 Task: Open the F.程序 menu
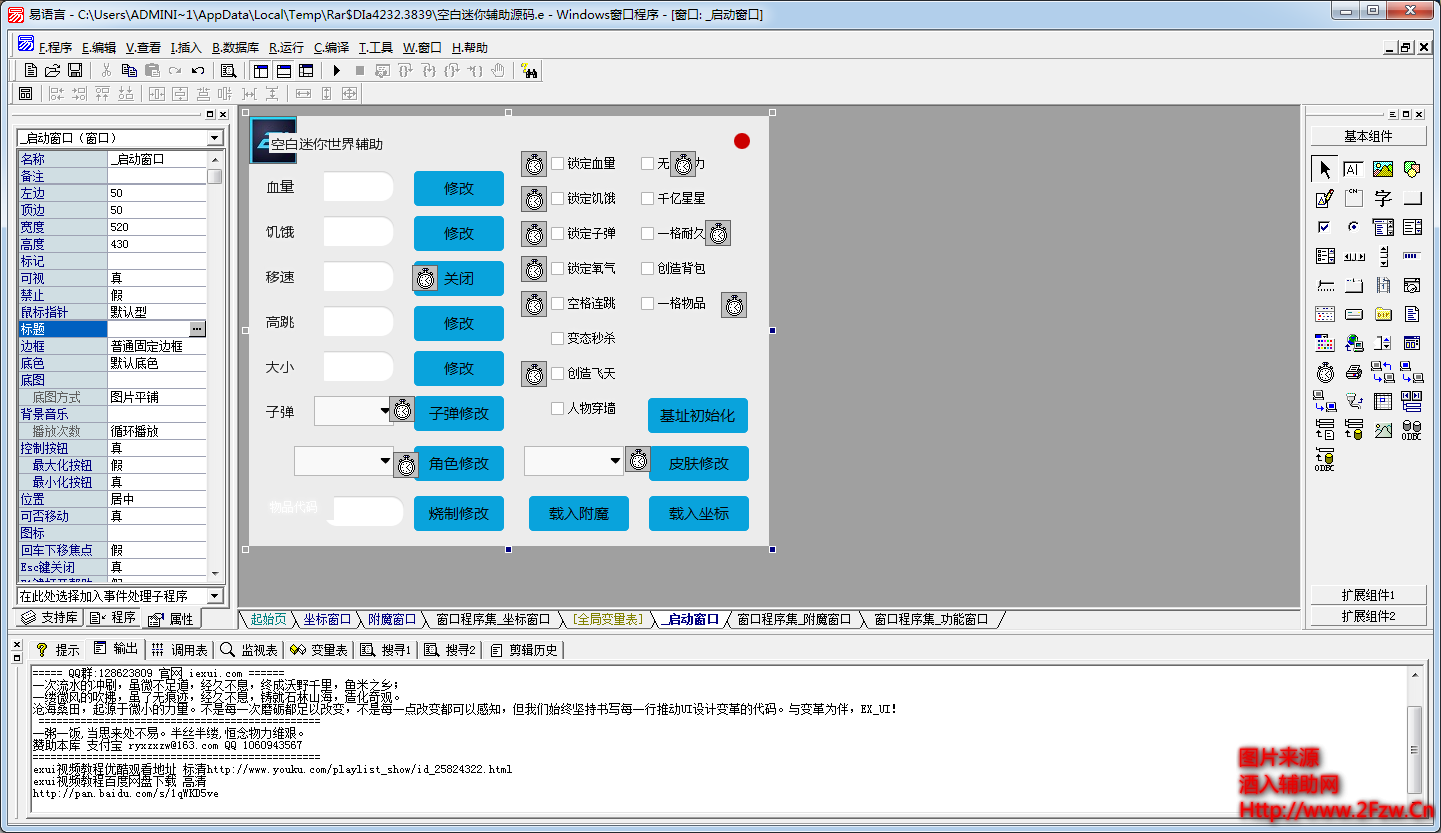coord(55,47)
